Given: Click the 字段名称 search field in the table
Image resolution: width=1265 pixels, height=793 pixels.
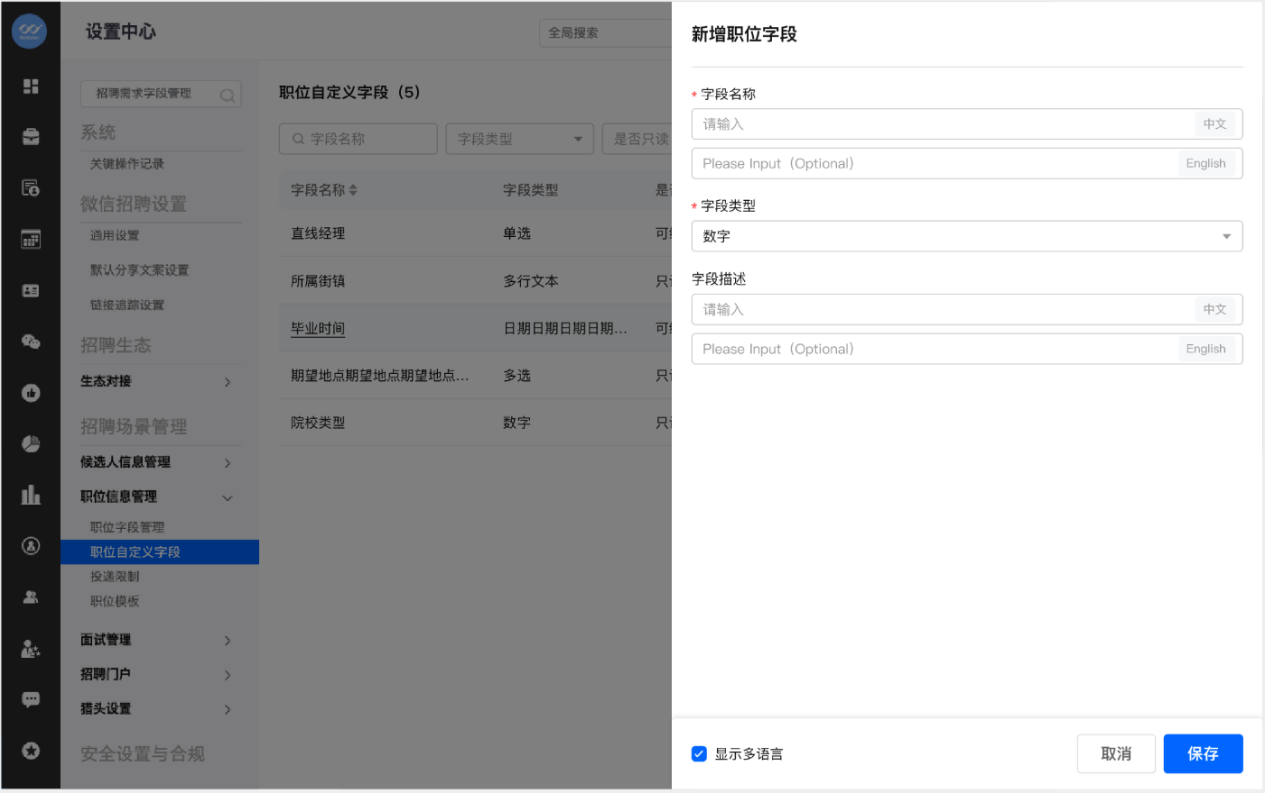Looking at the screenshot, I should click(358, 139).
